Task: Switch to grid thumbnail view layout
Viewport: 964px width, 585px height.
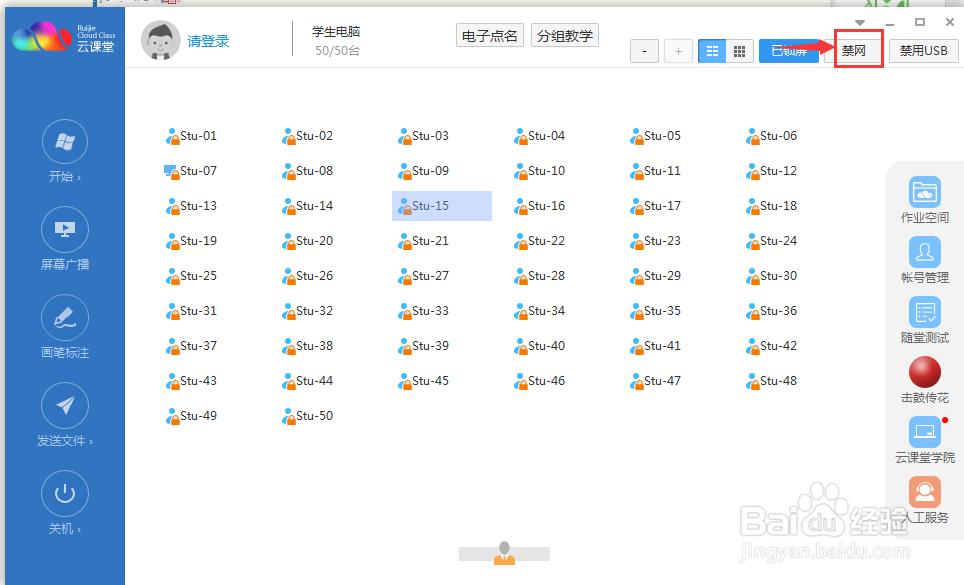Action: (740, 51)
